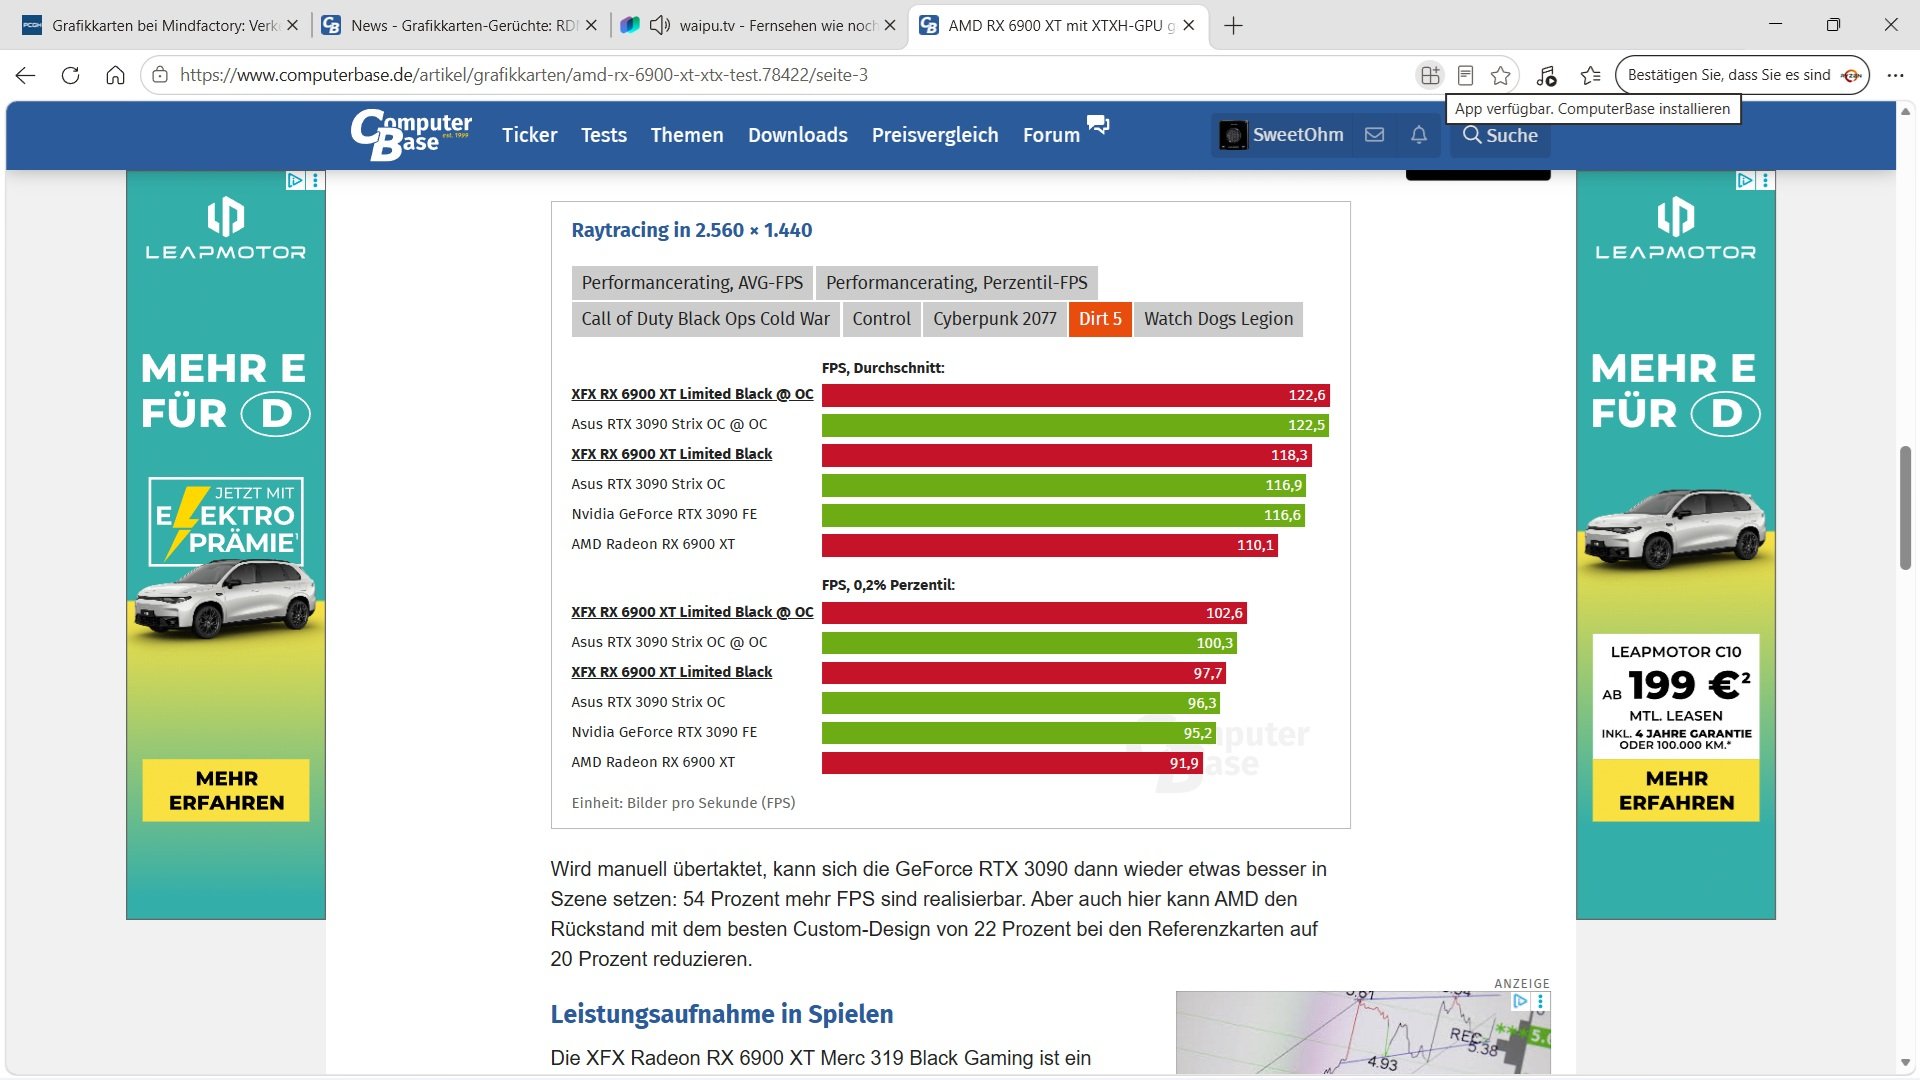1920x1080 pixels.
Task: Open the private messages envelope
Action: 1375,135
